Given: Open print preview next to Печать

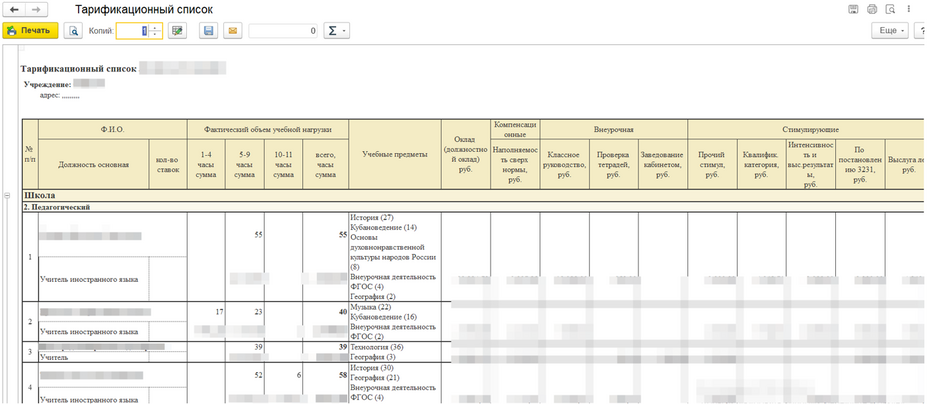Looking at the screenshot, I should tap(73, 31).
